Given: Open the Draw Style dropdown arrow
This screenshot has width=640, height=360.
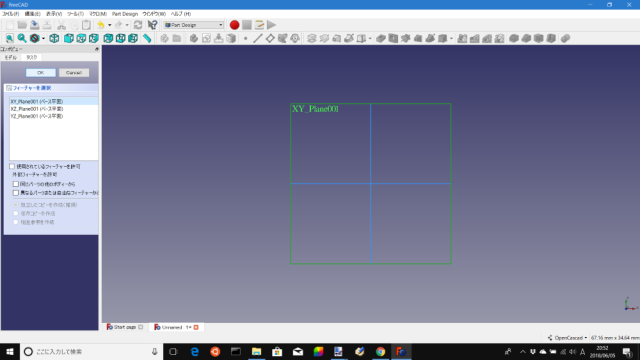Looking at the screenshot, I should (43, 39).
